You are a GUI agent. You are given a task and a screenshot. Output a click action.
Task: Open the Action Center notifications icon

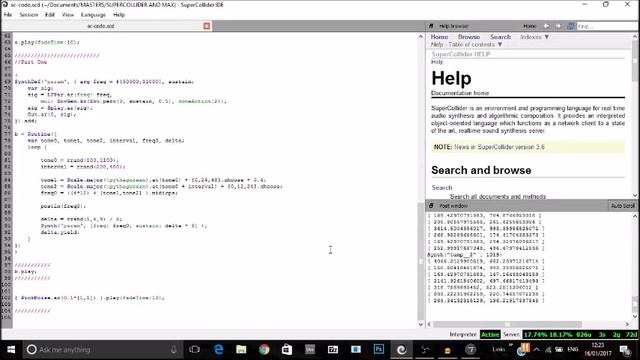tap(624, 350)
